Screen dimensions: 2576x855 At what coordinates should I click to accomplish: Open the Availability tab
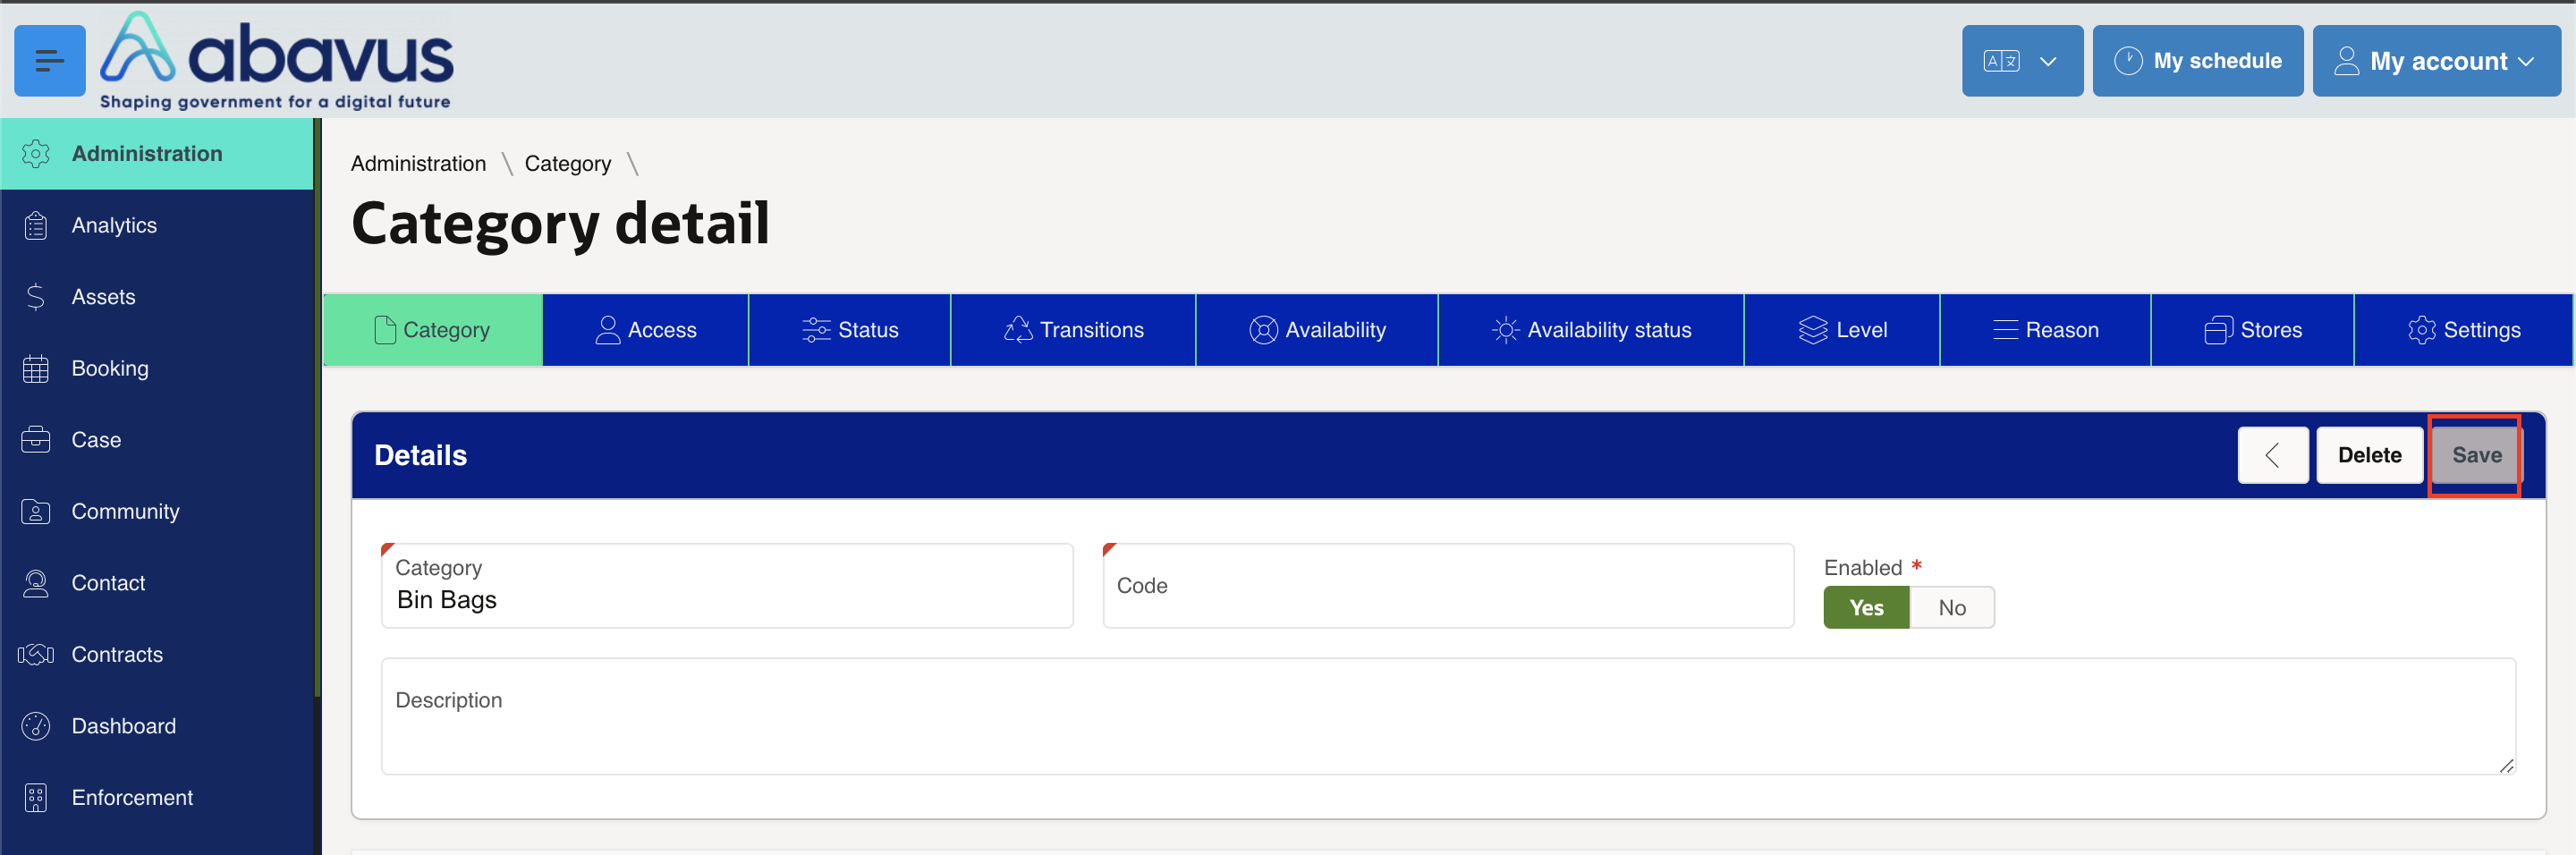pyautogui.click(x=1317, y=330)
